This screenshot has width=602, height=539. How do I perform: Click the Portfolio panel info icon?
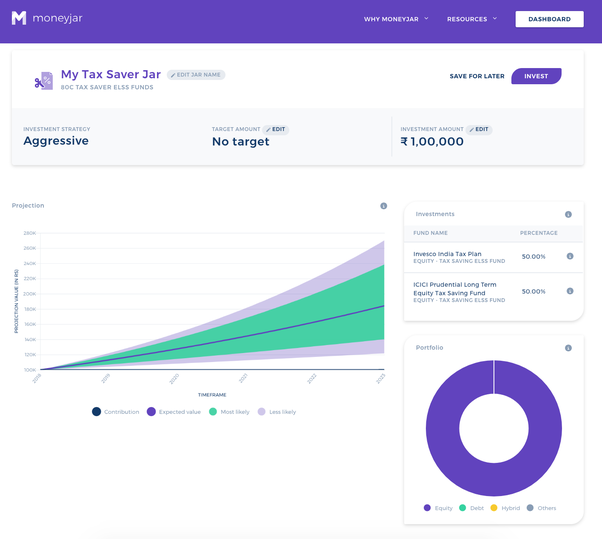568,348
